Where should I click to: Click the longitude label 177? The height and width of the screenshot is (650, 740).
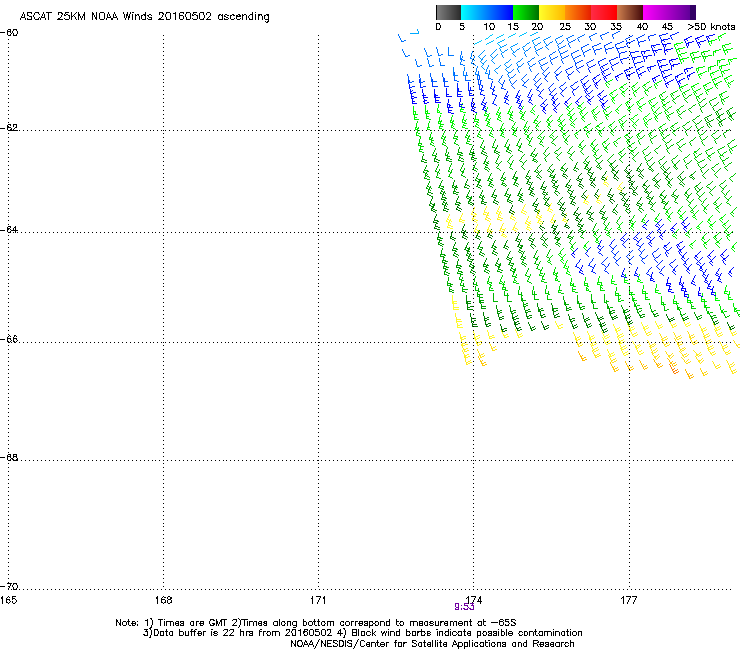point(629,600)
